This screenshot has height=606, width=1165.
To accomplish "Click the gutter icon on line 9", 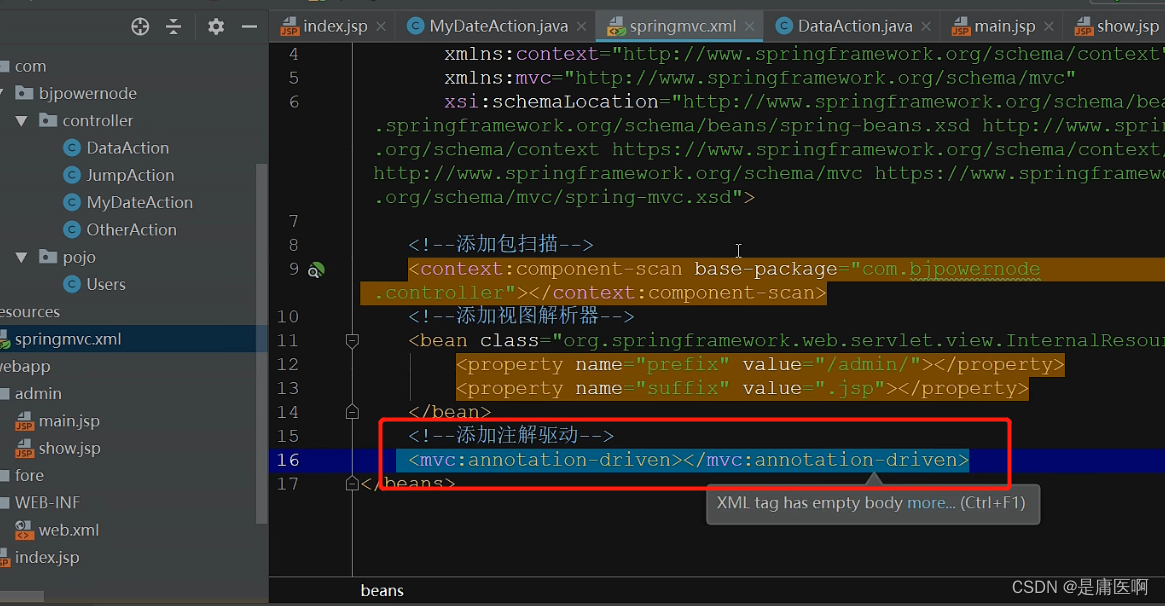I will point(316,270).
